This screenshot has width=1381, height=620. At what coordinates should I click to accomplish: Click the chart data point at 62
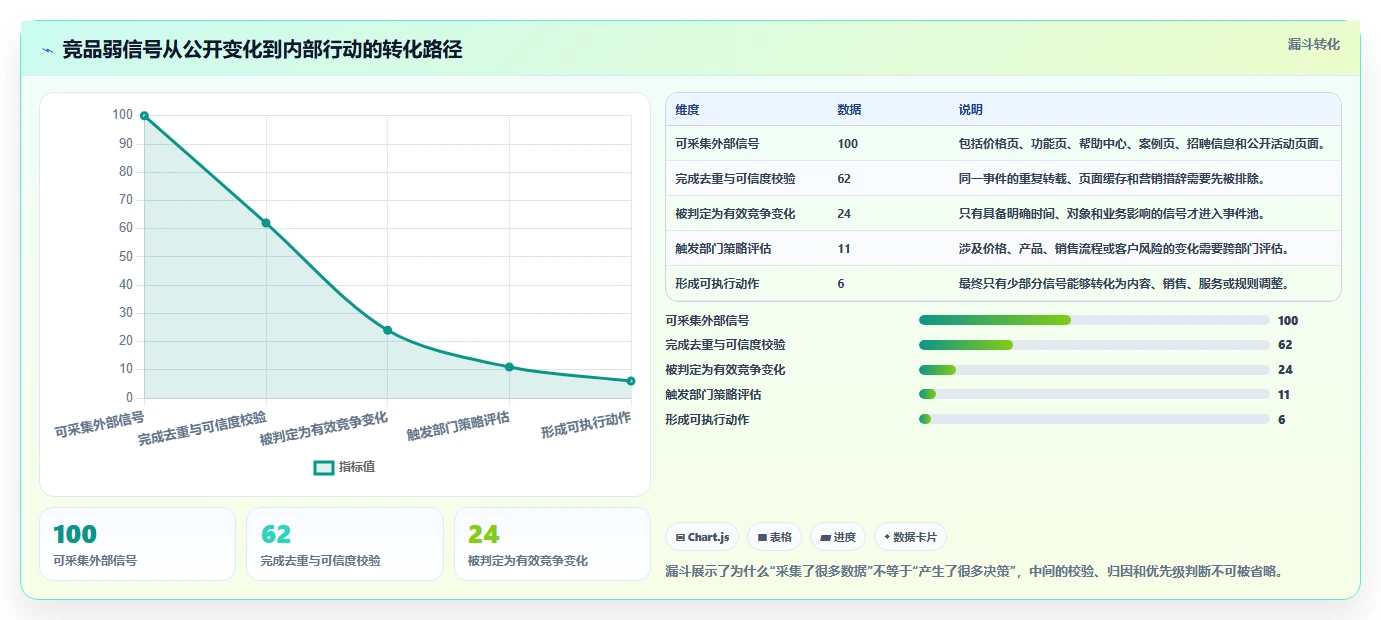[266, 223]
